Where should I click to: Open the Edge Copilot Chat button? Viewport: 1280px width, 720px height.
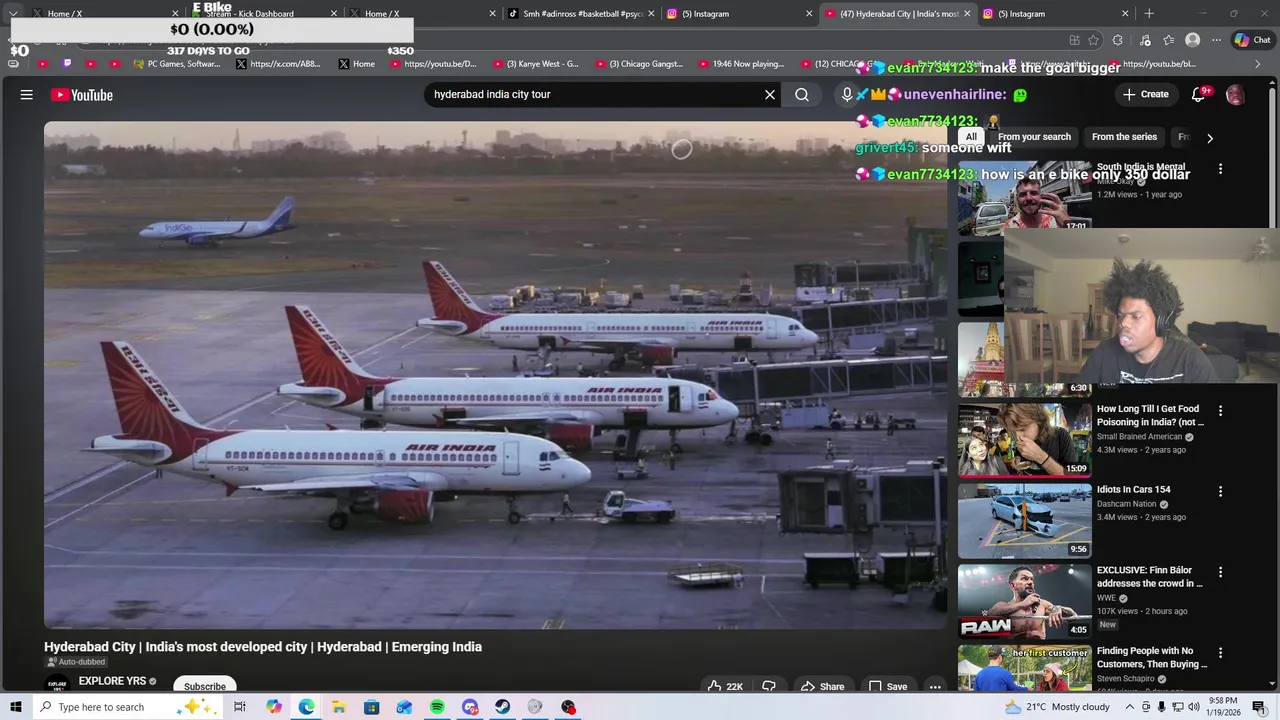pyautogui.click(x=1254, y=40)
